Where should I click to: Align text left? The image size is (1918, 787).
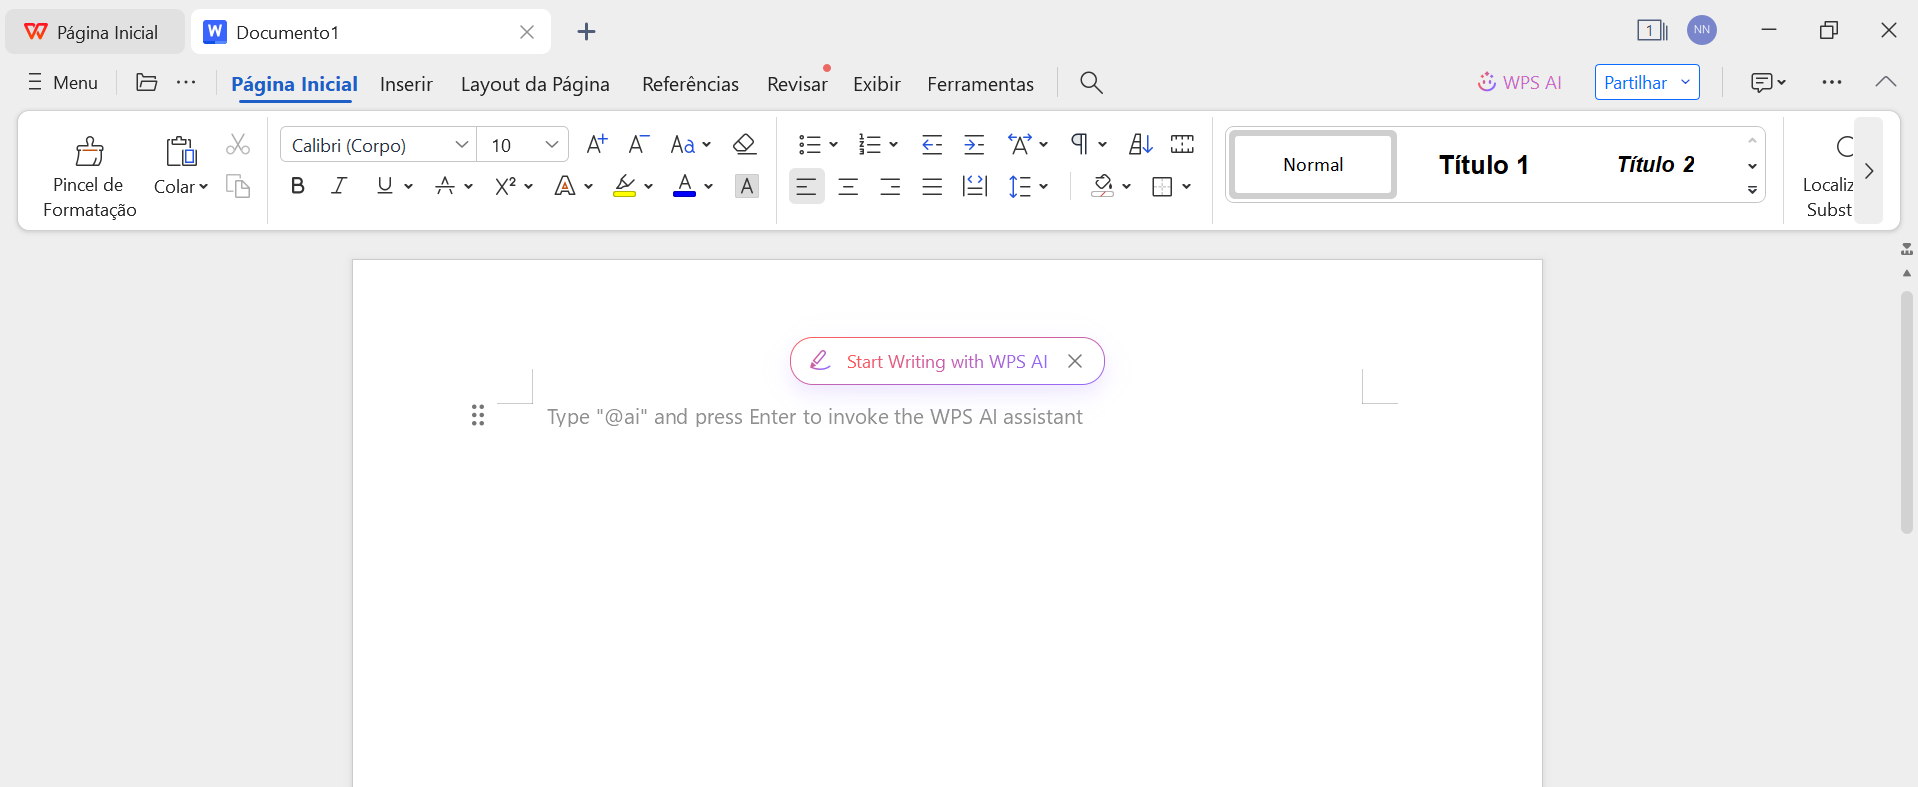(807, 186)
